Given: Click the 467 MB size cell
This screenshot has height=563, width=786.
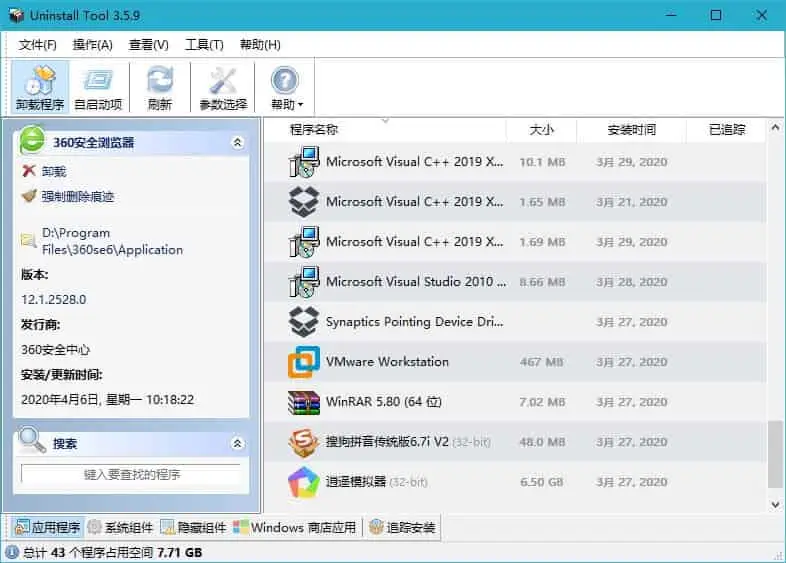Looking at the screenshot, I should tap(541, 362).
